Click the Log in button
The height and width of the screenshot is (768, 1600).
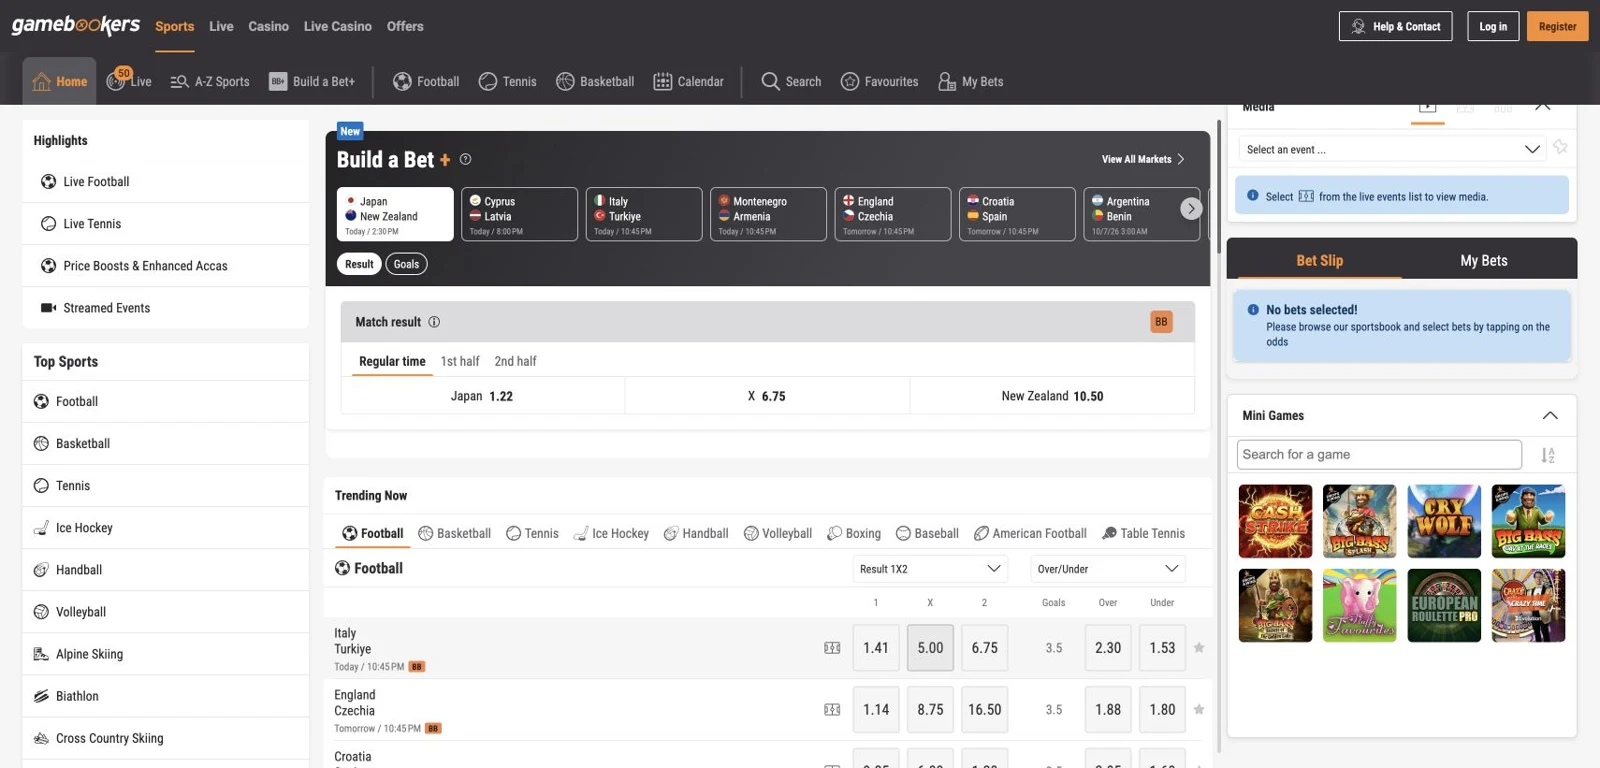point(1493,26)
